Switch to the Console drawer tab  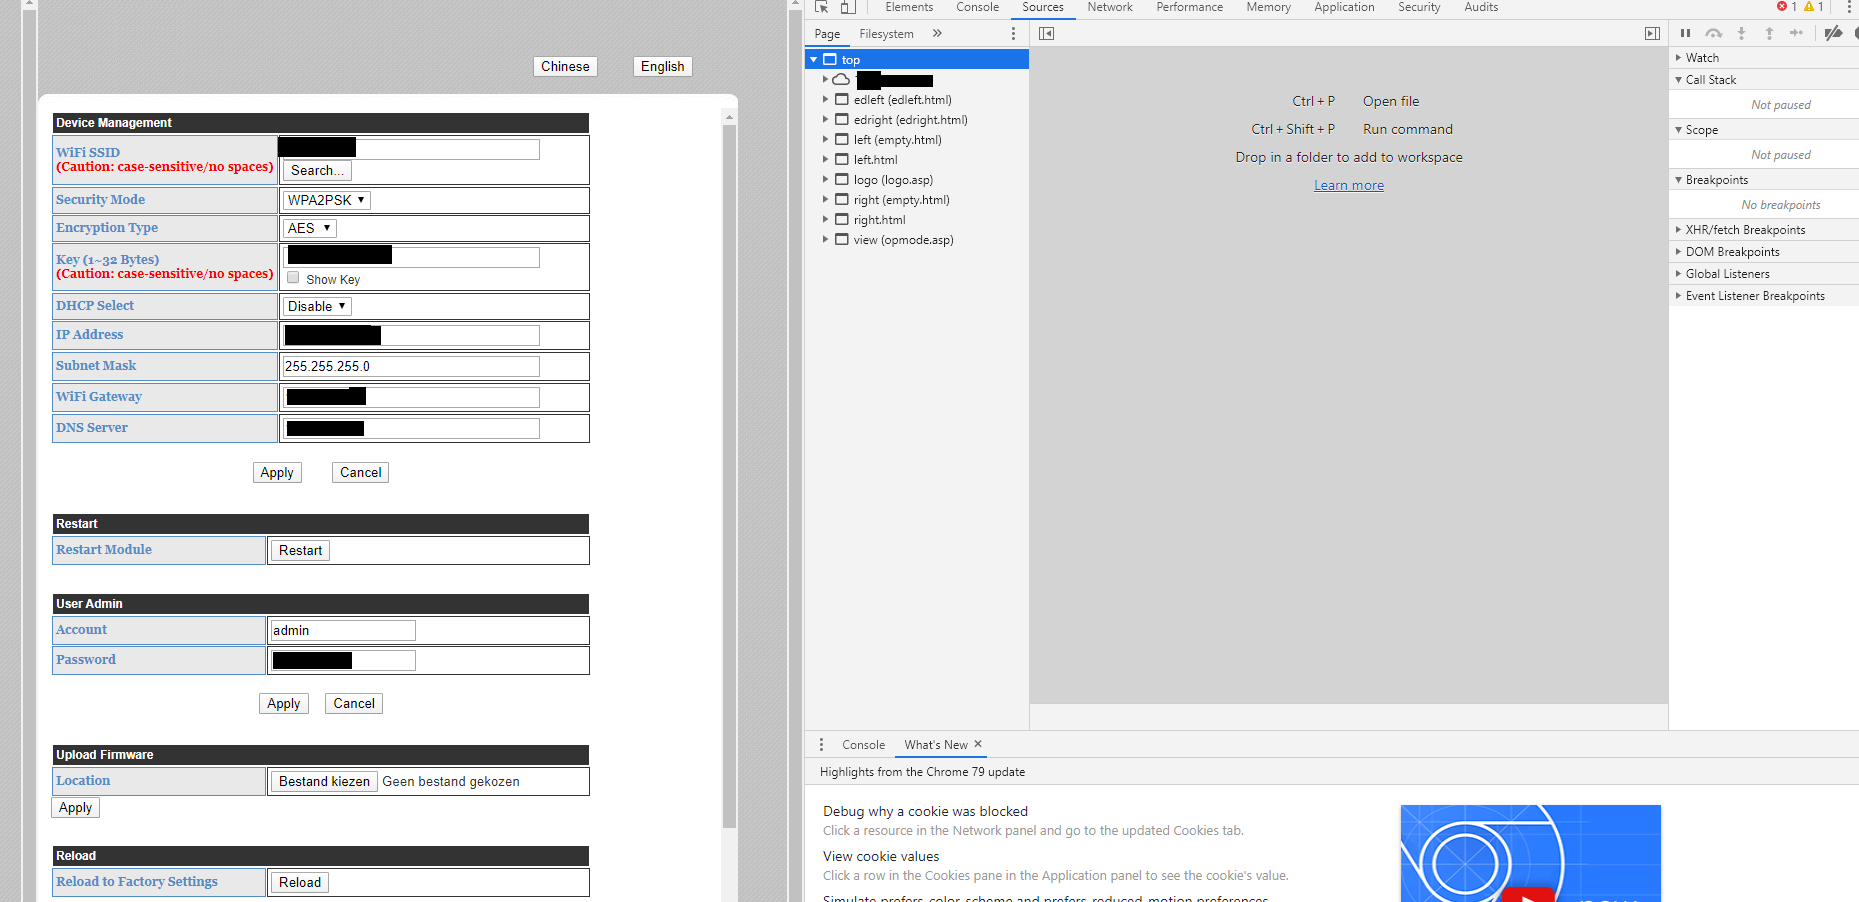(863, 744)
